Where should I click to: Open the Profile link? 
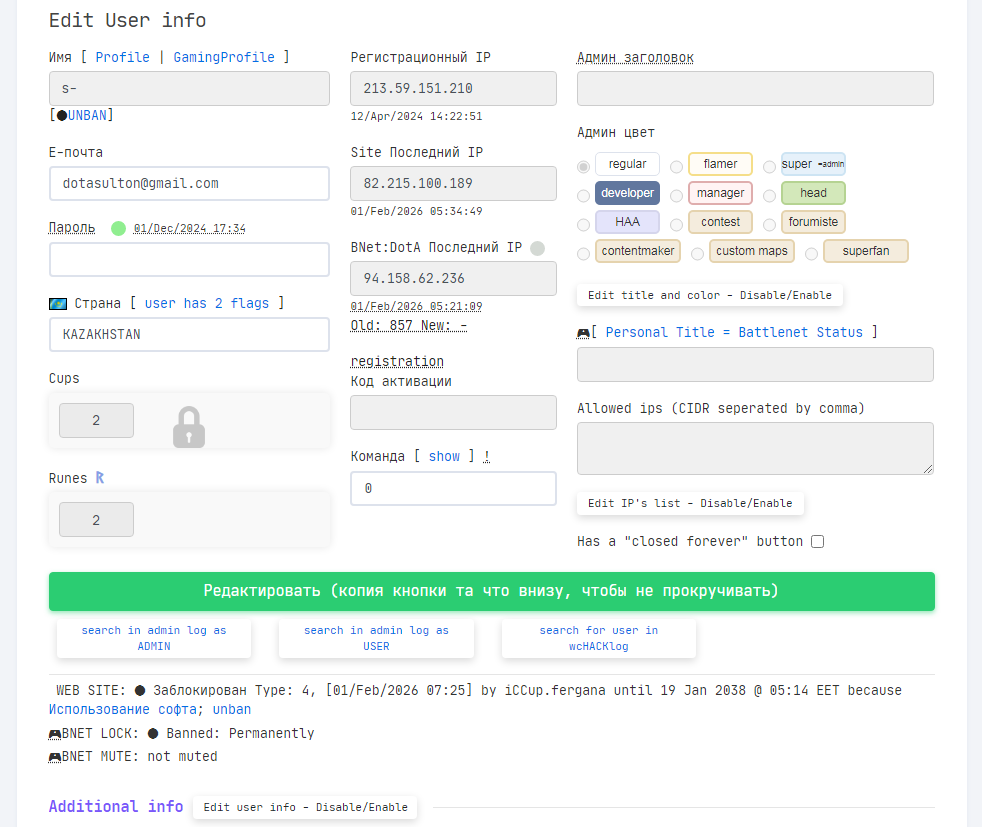(122, 58)
